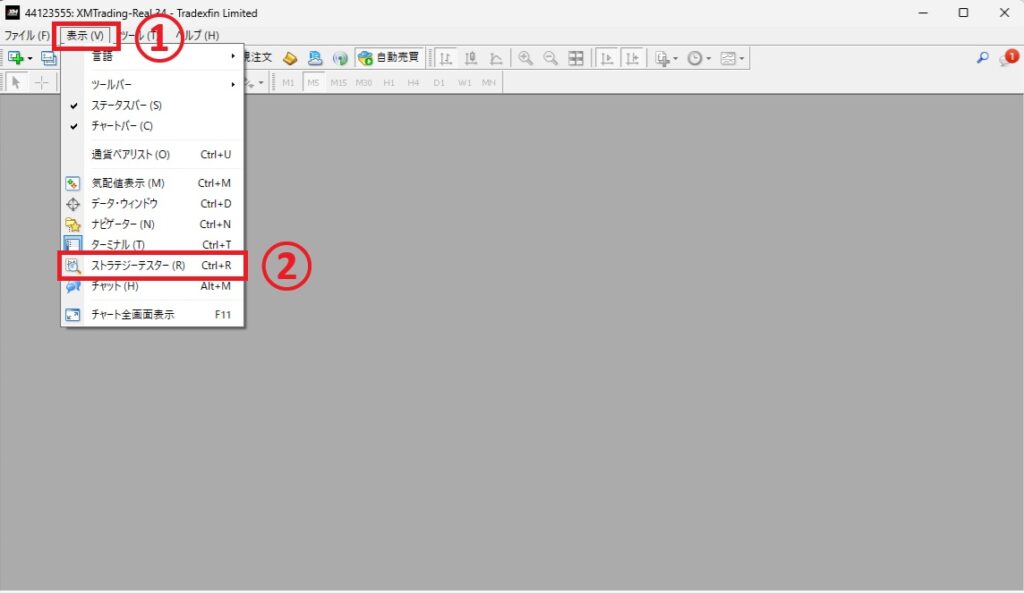1024x593 pixels.
Task: Toggle the auto scroll chart icon
Action: click(x=607, y=58)
